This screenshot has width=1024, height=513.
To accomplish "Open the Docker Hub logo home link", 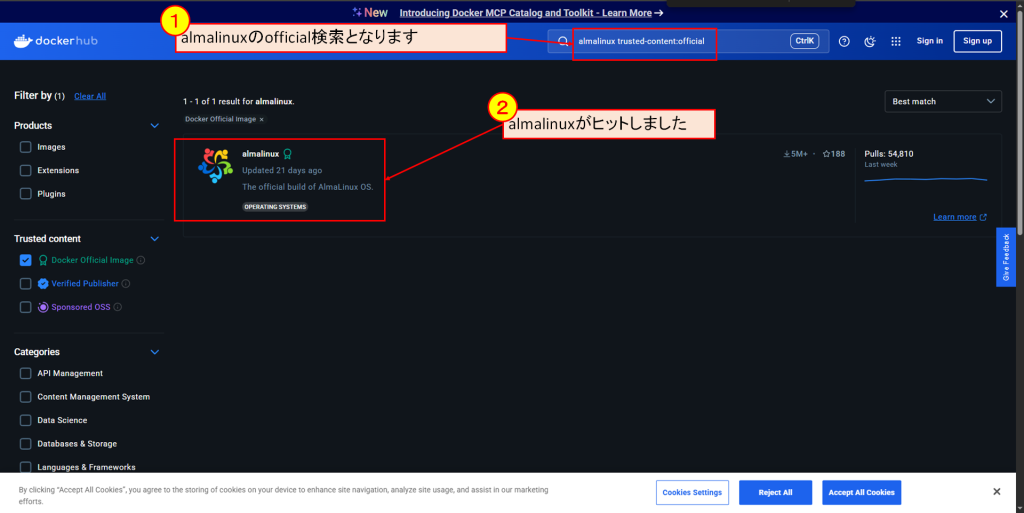I will (56, 40).
